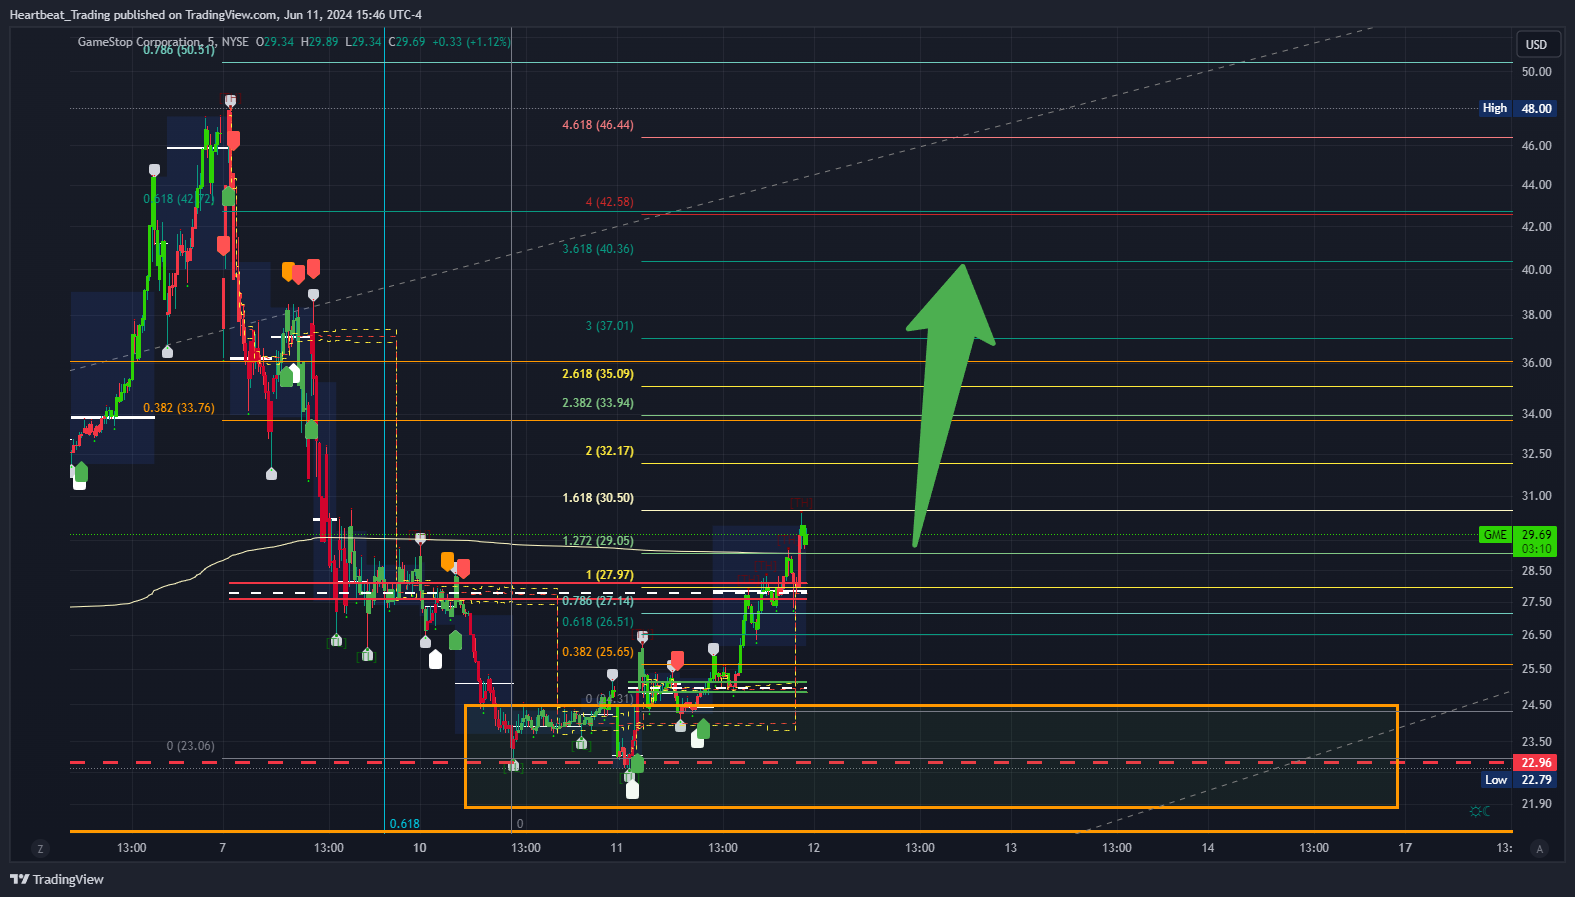The height and width of the screenshot is (897, 1575).
Task: Click the publisher header text Heartbeat_Trading
Action: point(59,15)
